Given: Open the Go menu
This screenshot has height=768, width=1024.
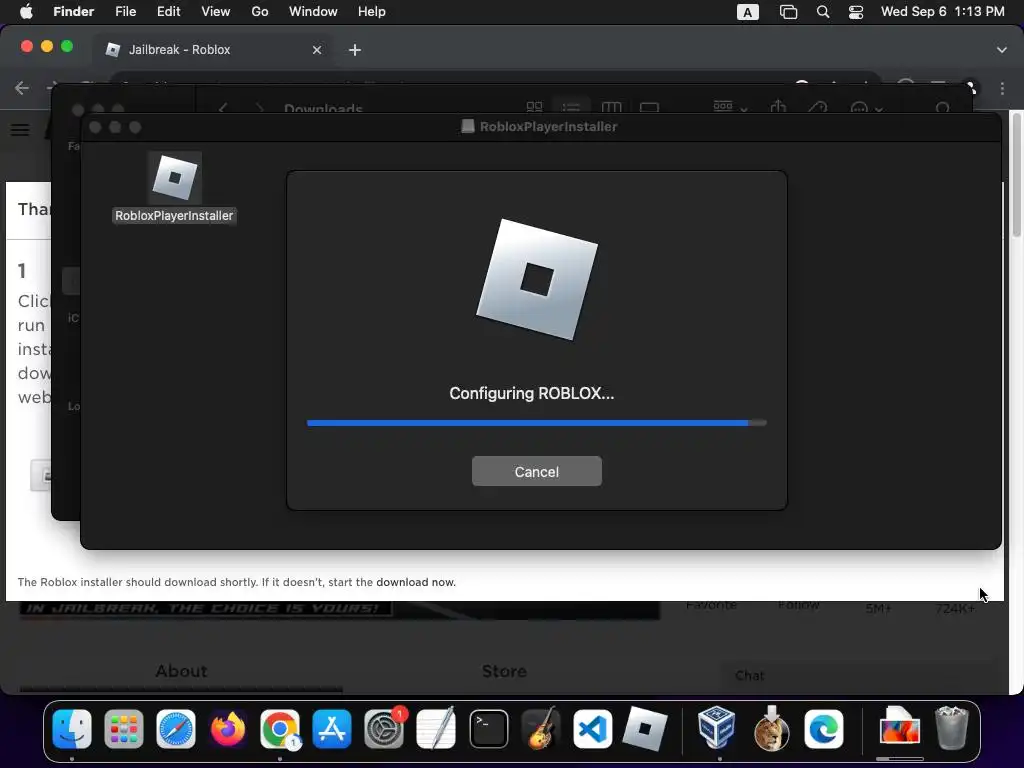Looking at the screenshot, I should (x=260, y=12).
